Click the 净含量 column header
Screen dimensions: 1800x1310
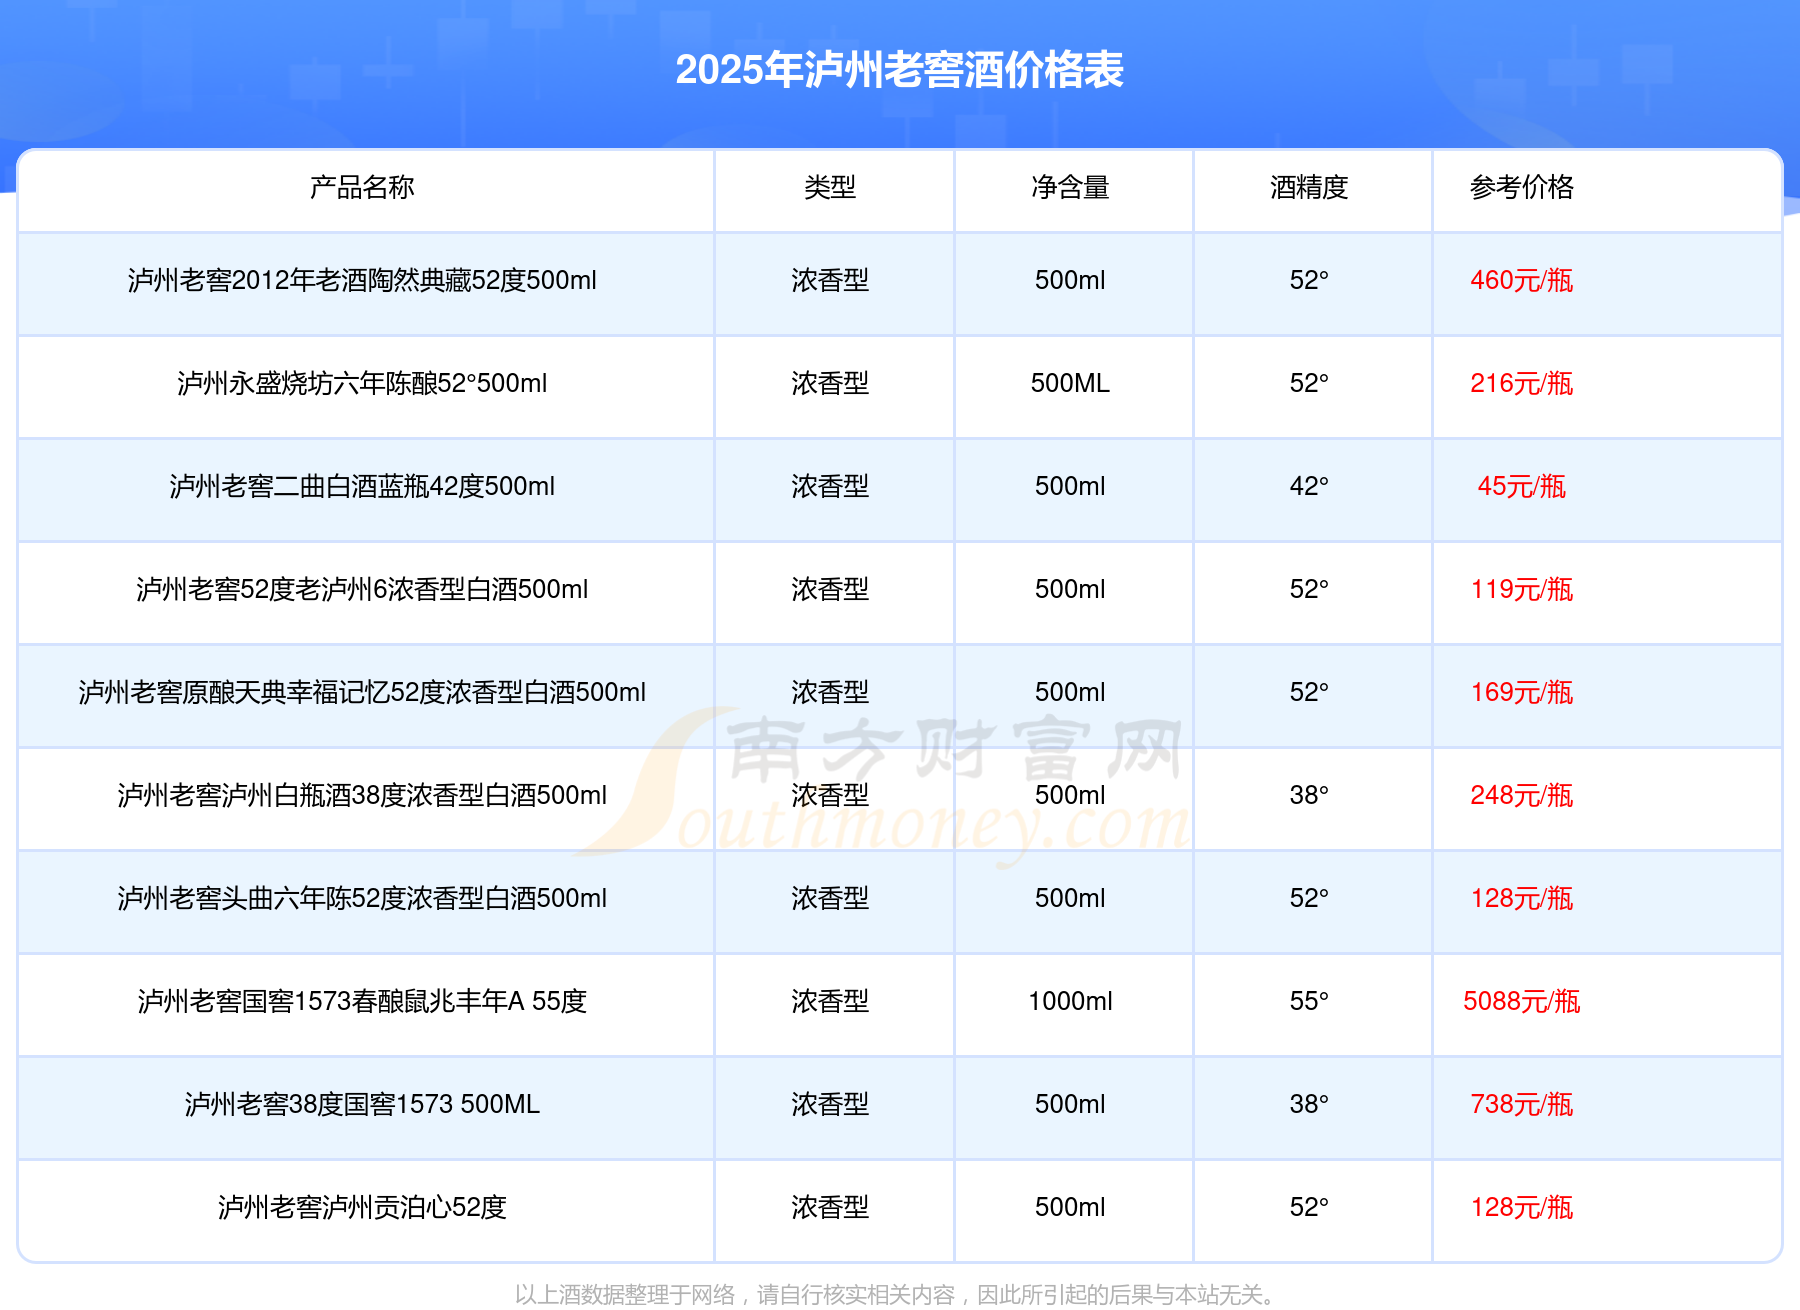tap(1070, 187)
